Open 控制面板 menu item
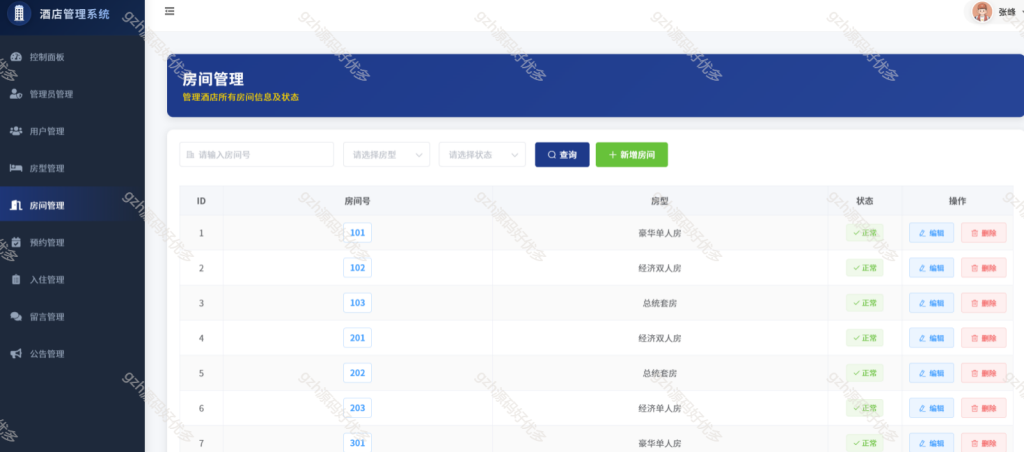 coord(72,57)
